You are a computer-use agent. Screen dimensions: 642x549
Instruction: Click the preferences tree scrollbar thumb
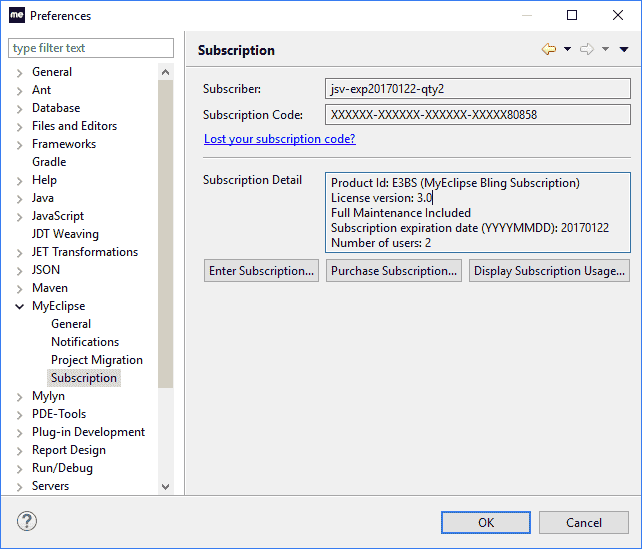(165, 234)
